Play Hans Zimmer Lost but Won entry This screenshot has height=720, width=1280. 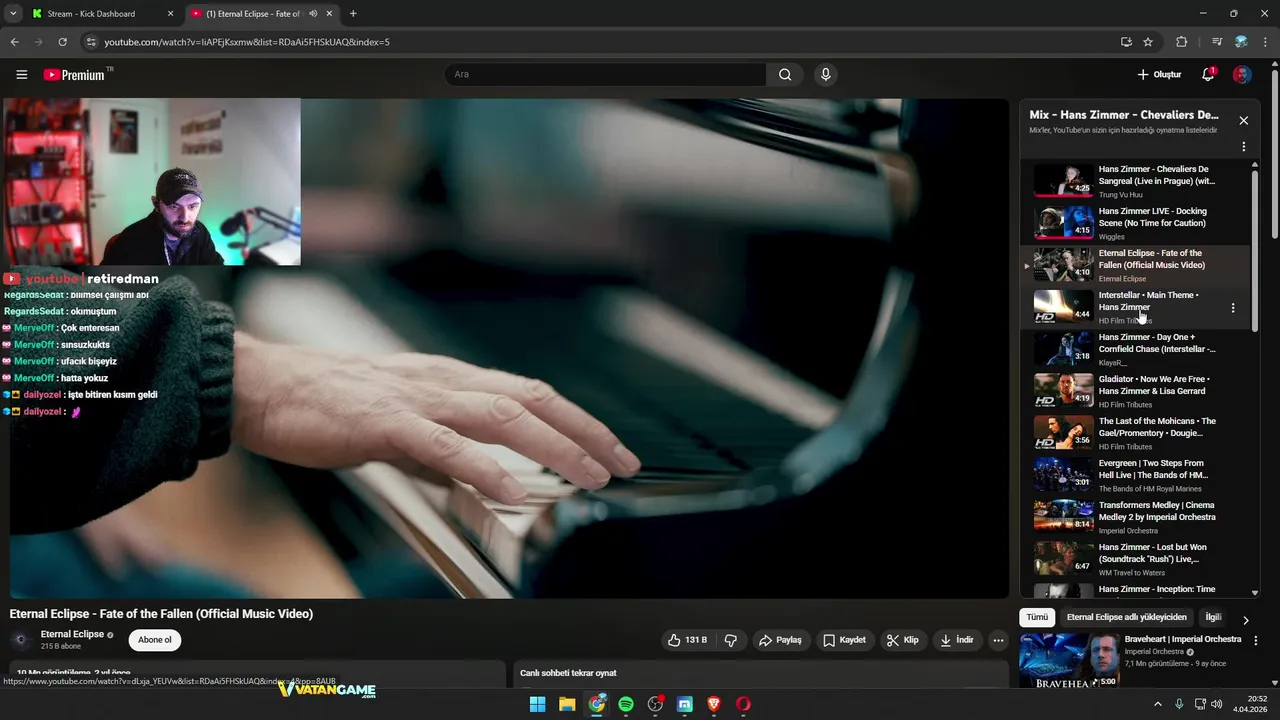(1135, 559)
